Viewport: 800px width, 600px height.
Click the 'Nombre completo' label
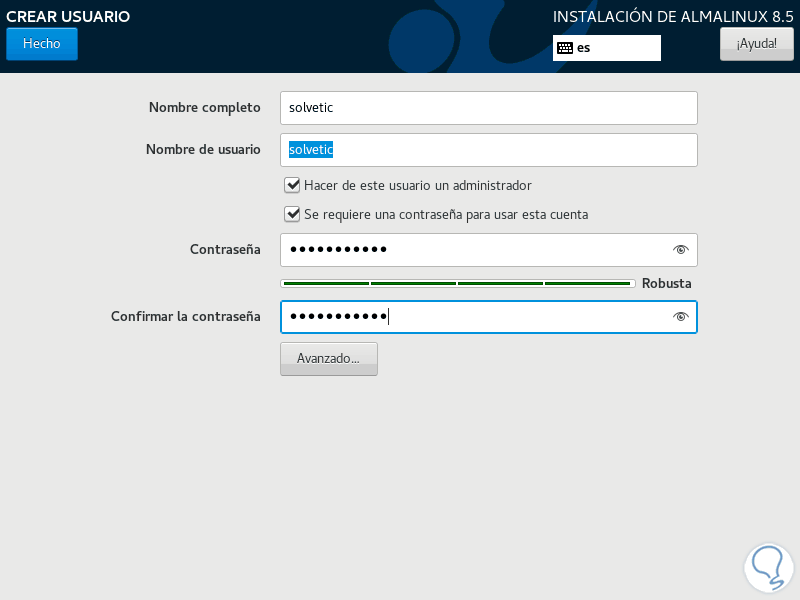pos(205,108)
